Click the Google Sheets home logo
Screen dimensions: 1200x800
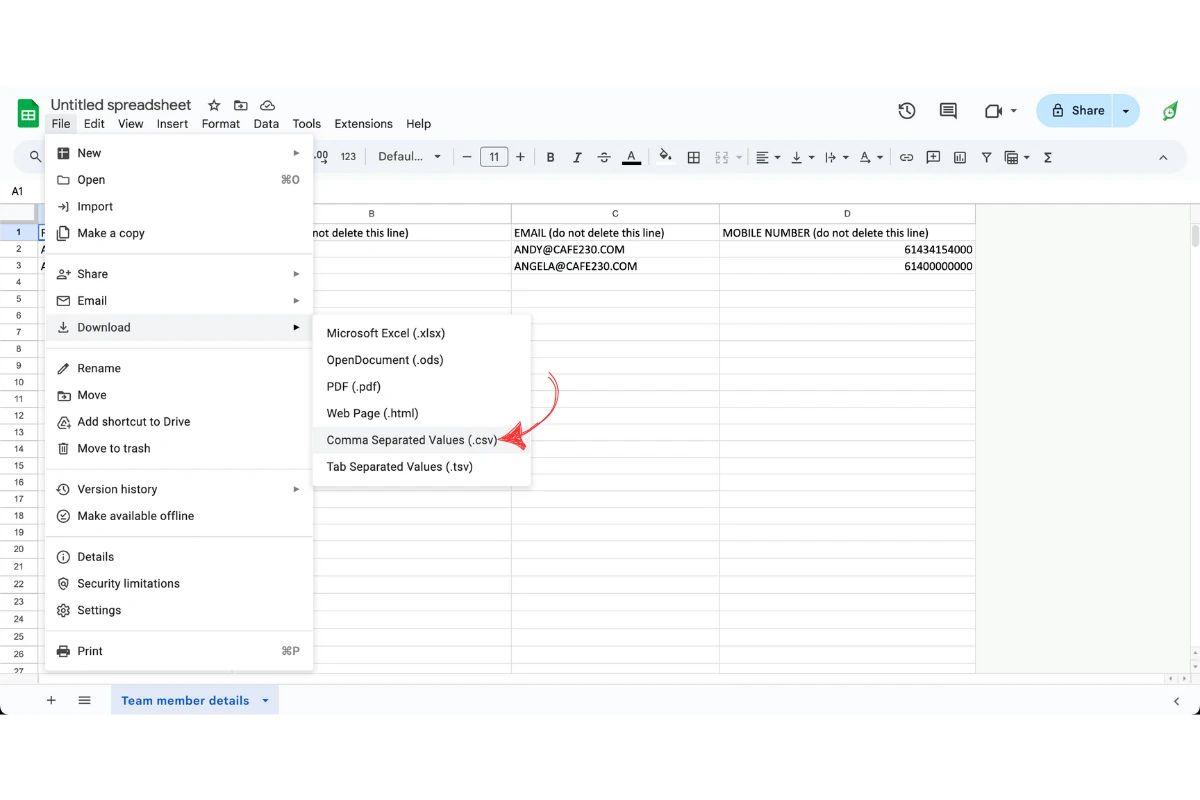28,113
